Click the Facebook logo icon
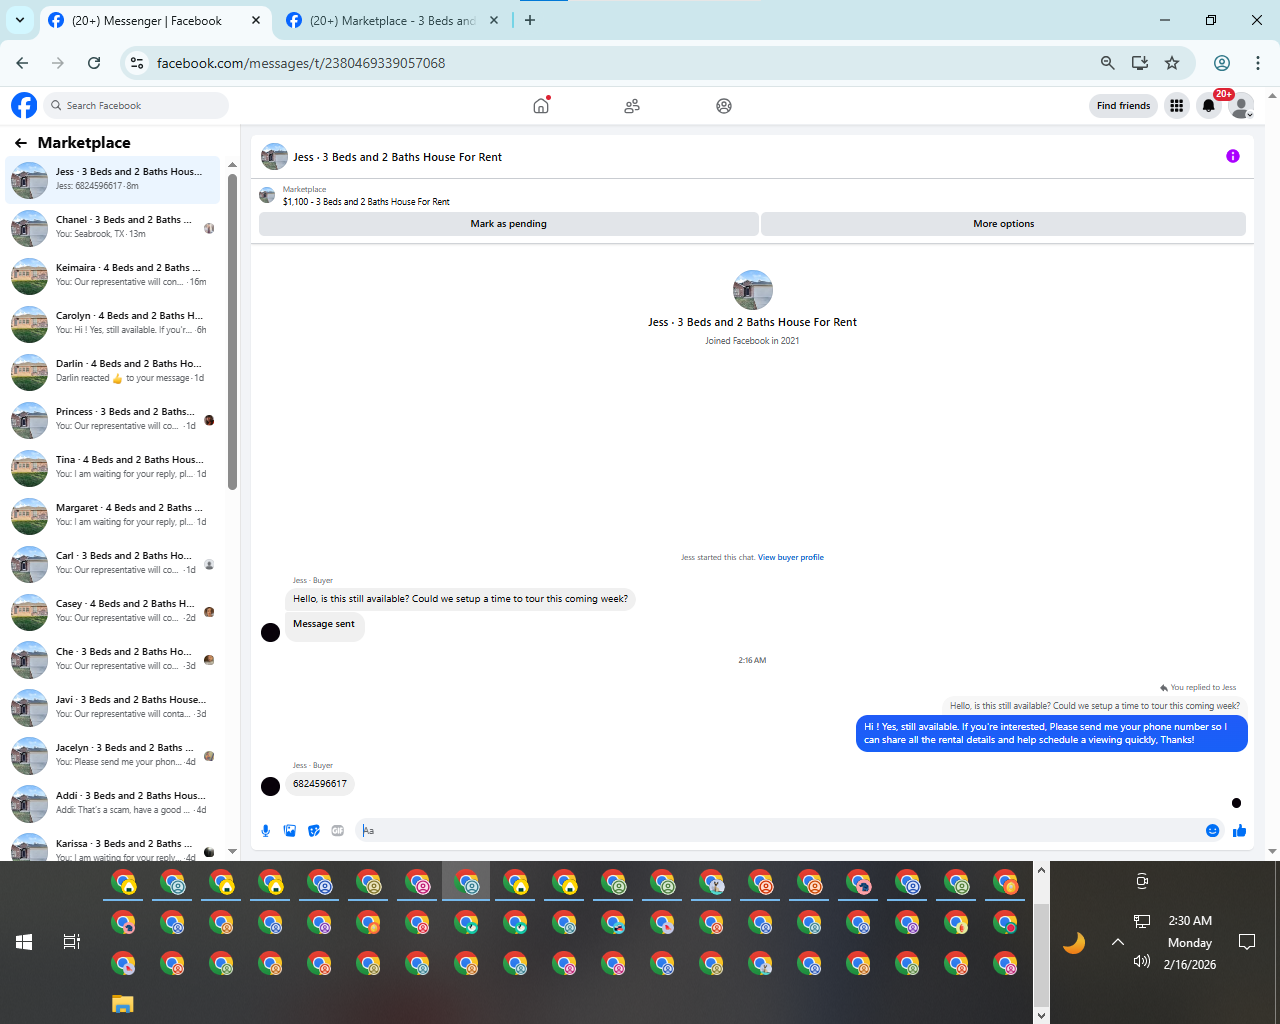This screenshot has height=1024, width=1280. (24, 105)
